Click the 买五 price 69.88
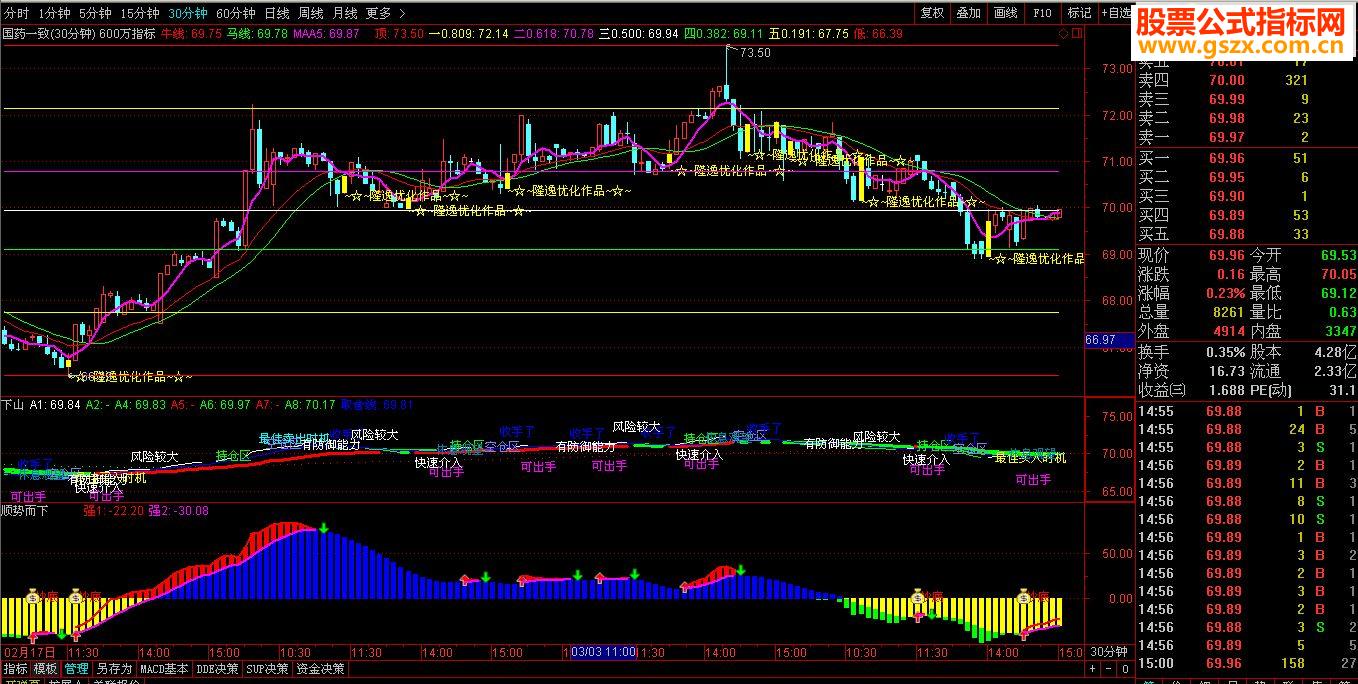1358x684 pixels. click(x=1227, y=234)
